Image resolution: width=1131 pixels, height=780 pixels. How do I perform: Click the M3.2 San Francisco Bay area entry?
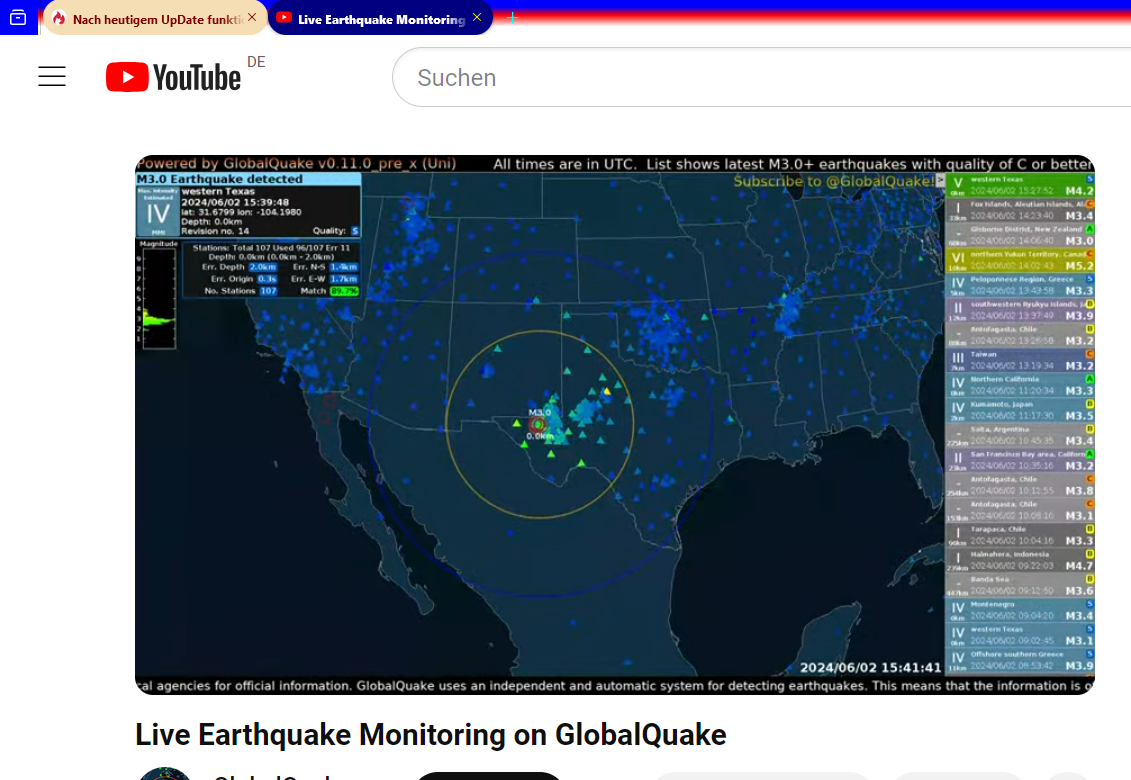1020,460
